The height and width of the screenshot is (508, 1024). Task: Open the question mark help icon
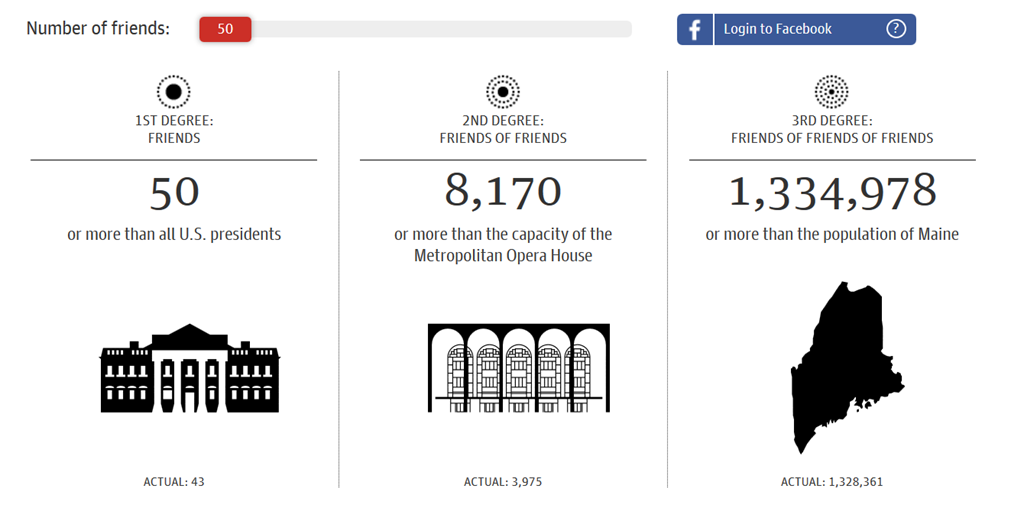tap(896, 29)
